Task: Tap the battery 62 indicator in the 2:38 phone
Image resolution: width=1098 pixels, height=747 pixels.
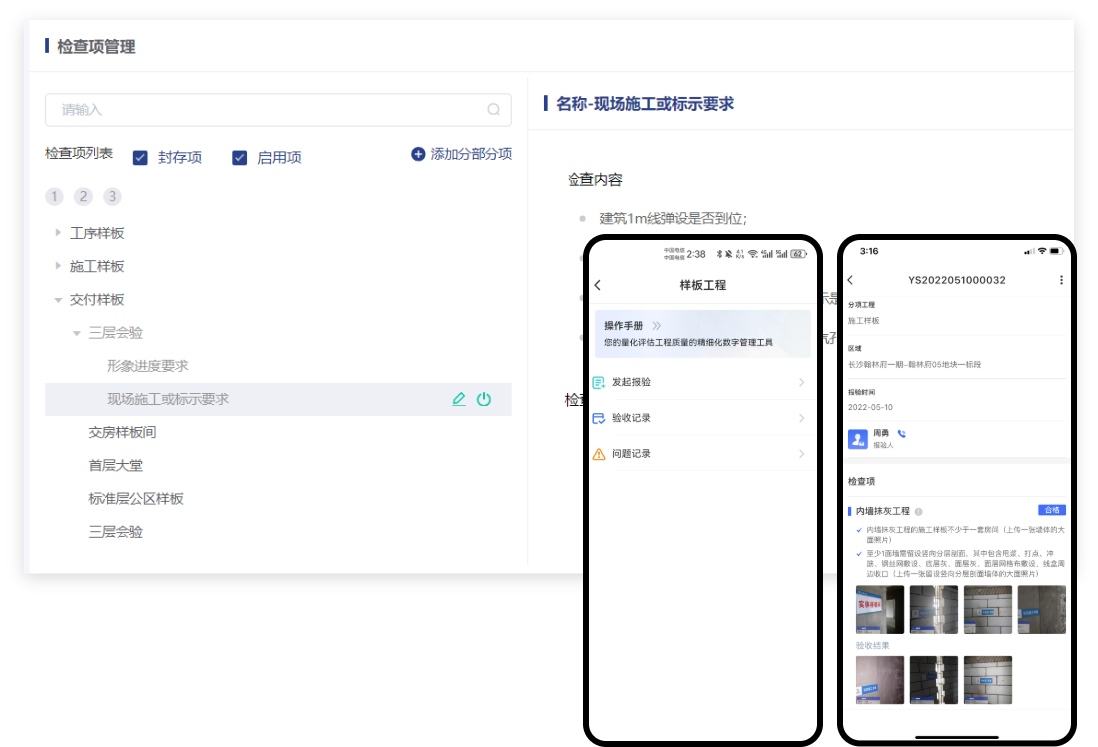Action: [799, 254]
